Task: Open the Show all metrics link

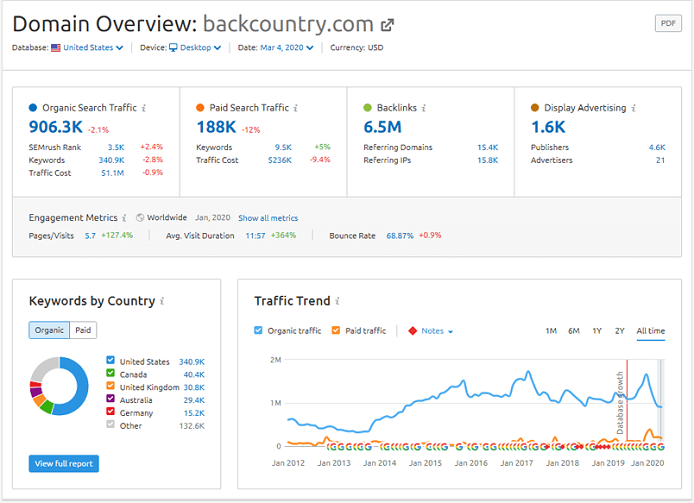Action: click(x=267, y=218)
